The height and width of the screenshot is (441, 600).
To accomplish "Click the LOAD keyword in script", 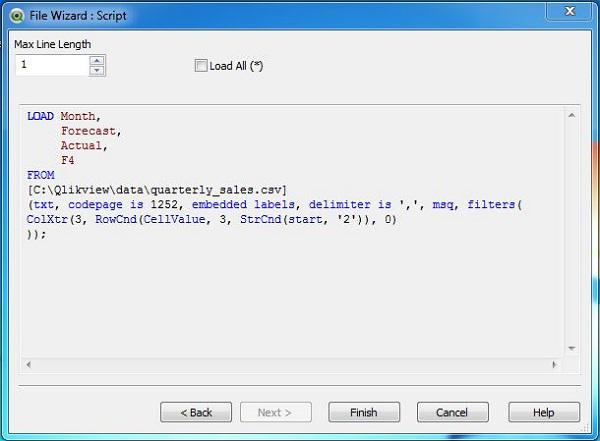I will [40, 116].
